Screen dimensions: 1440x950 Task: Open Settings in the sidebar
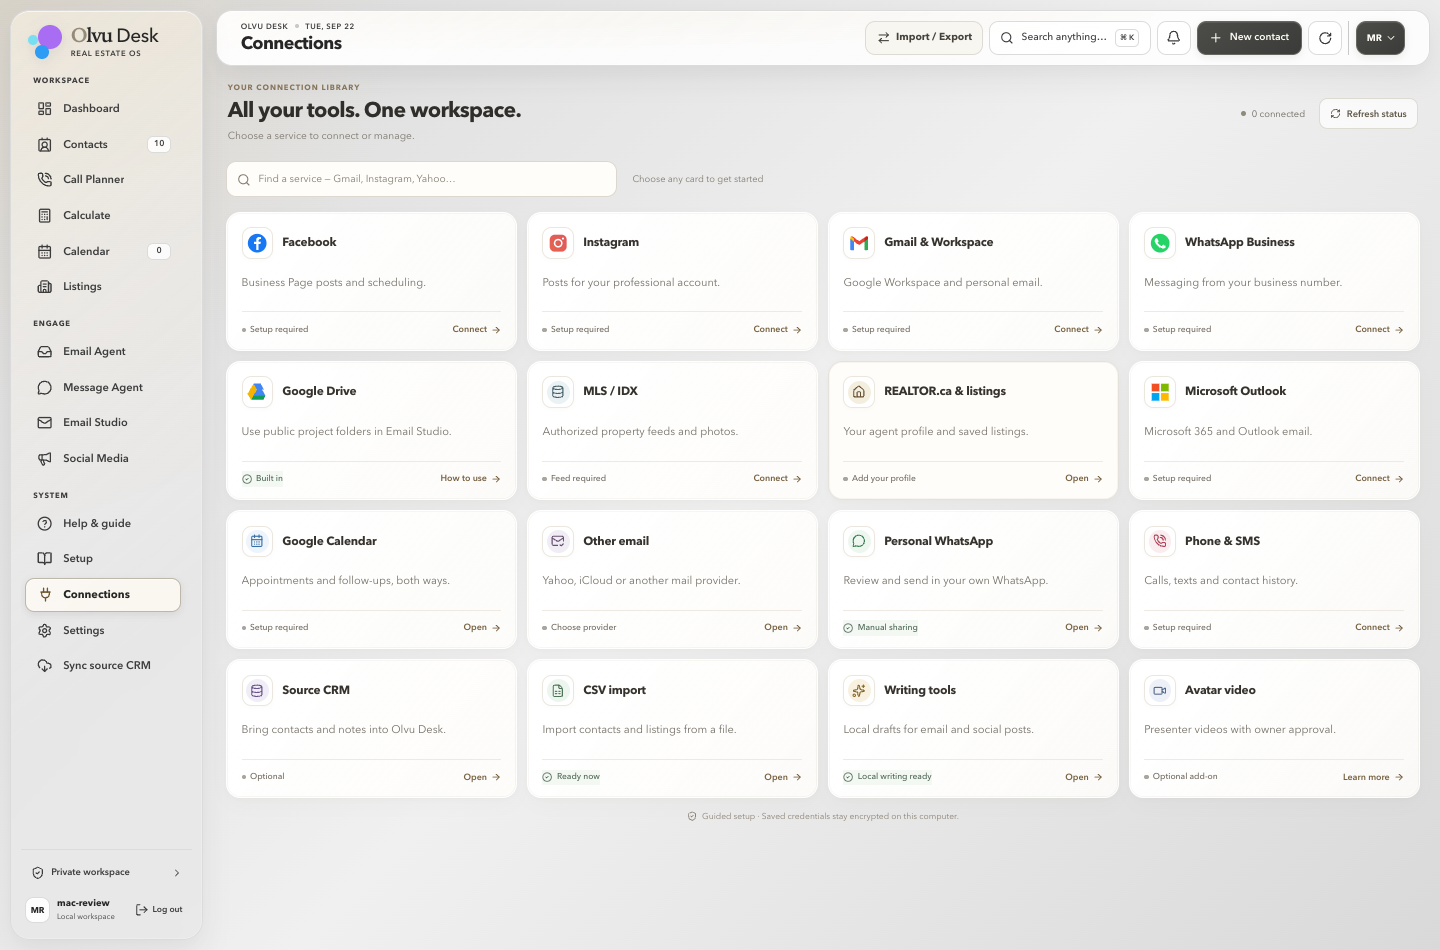coord(103,631)
